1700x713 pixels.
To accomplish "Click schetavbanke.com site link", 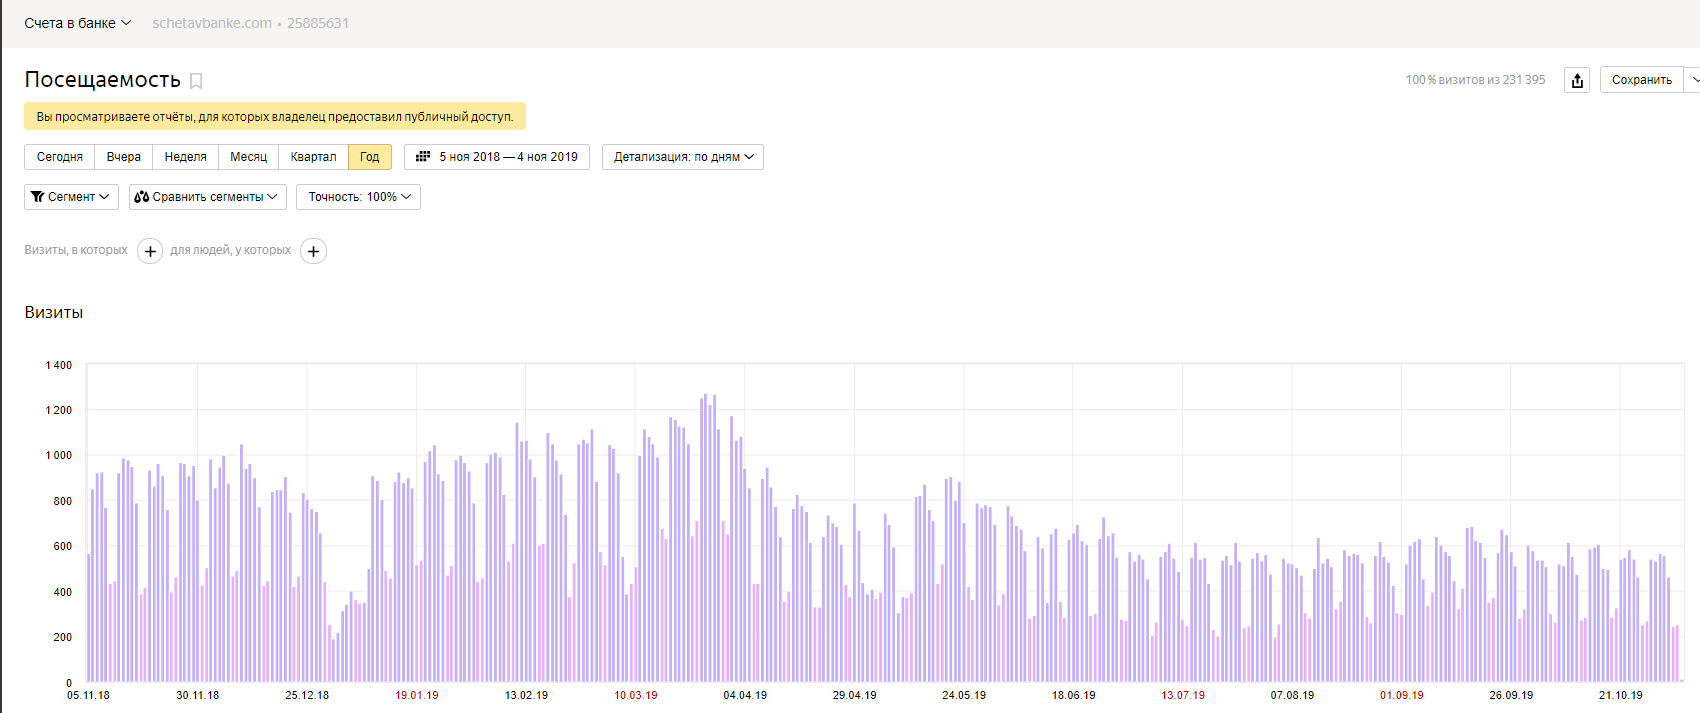I will click(212, 23).
